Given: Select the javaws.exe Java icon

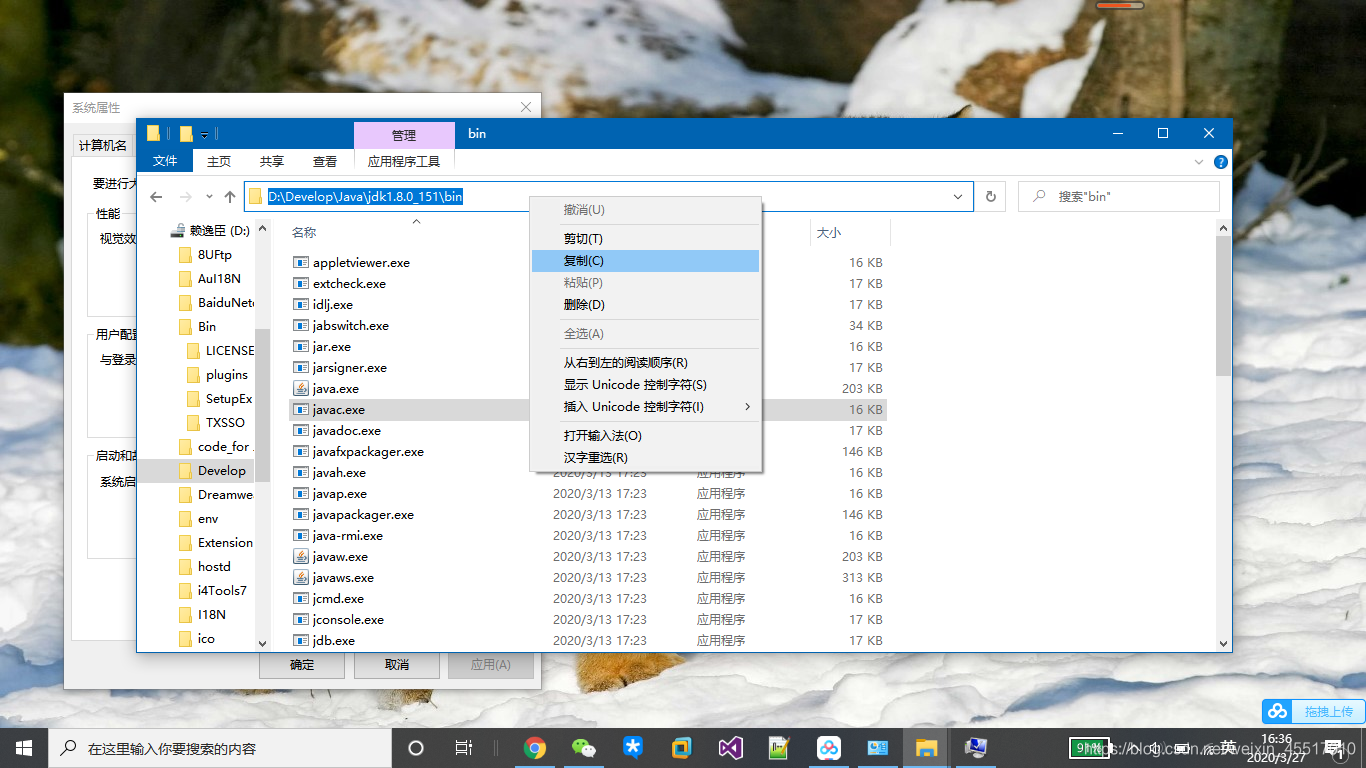Looking at the screenshot, I should pos(301,577).
